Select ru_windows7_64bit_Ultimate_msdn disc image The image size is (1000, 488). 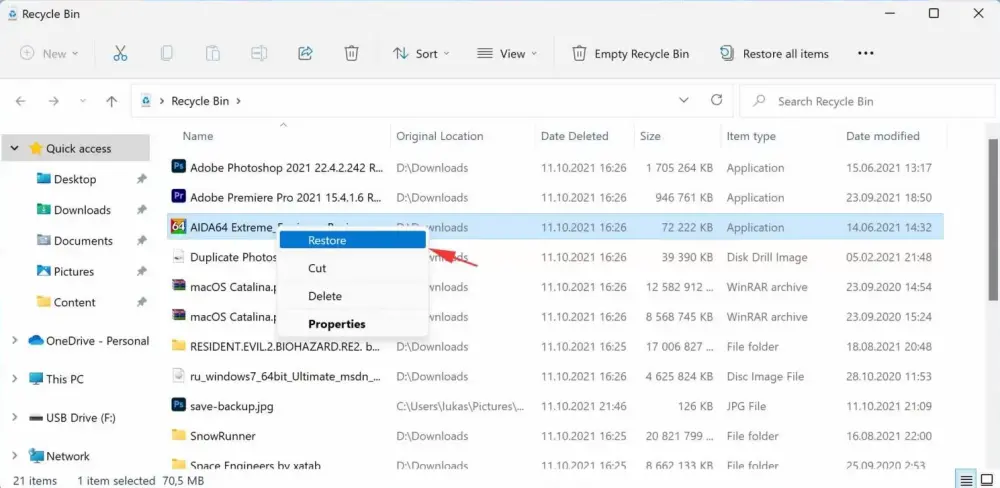555,376
